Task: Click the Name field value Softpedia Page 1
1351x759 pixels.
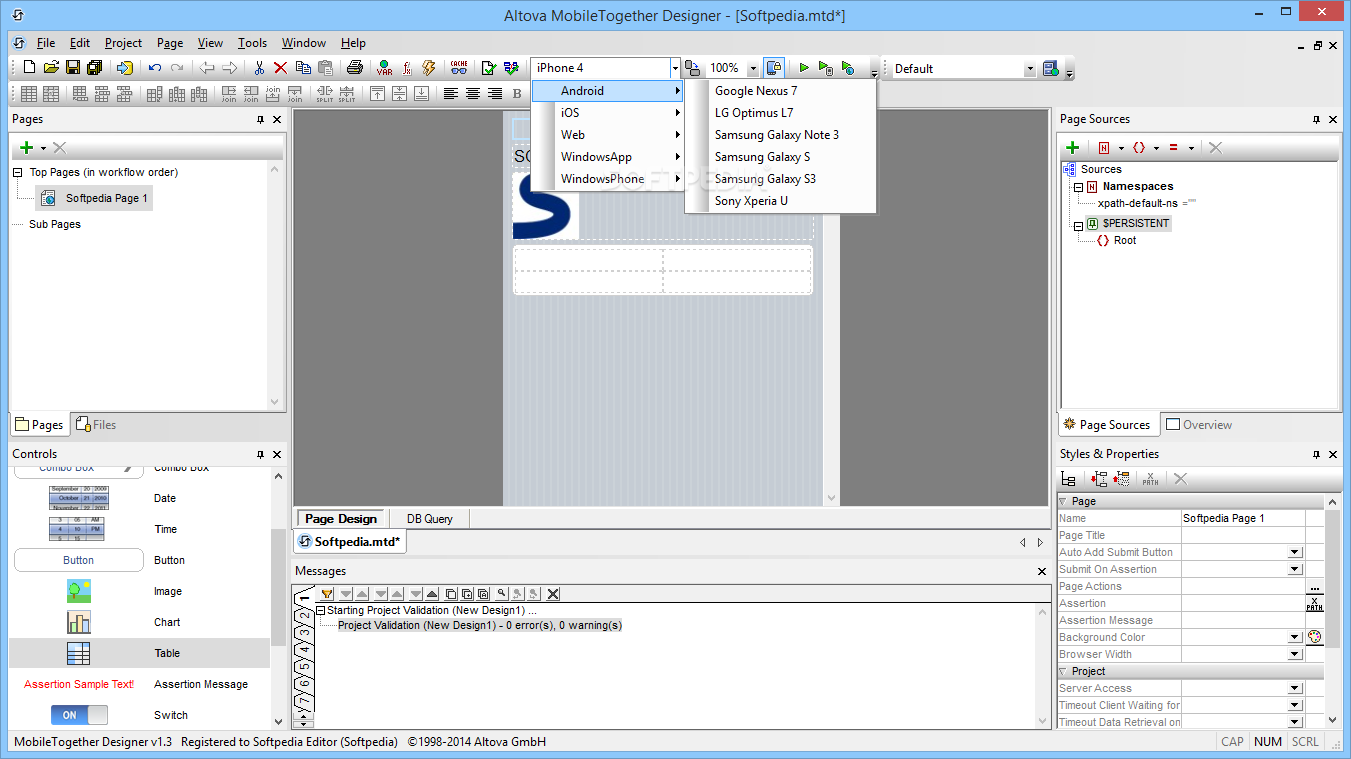Action: (x=1243, y=519)
